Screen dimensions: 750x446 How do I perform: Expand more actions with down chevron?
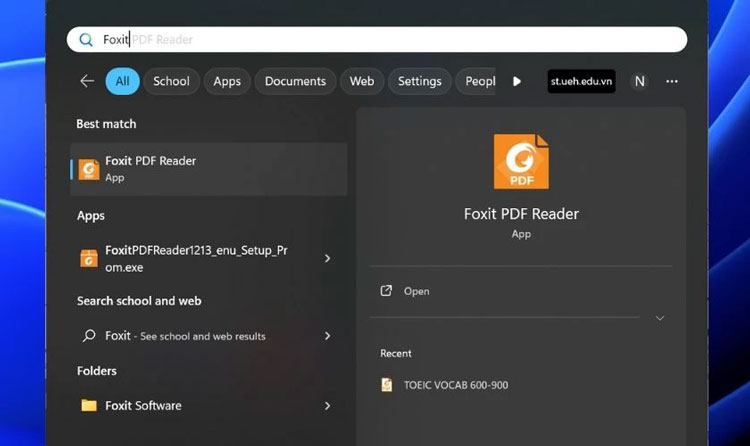click(x=660, y=318)
